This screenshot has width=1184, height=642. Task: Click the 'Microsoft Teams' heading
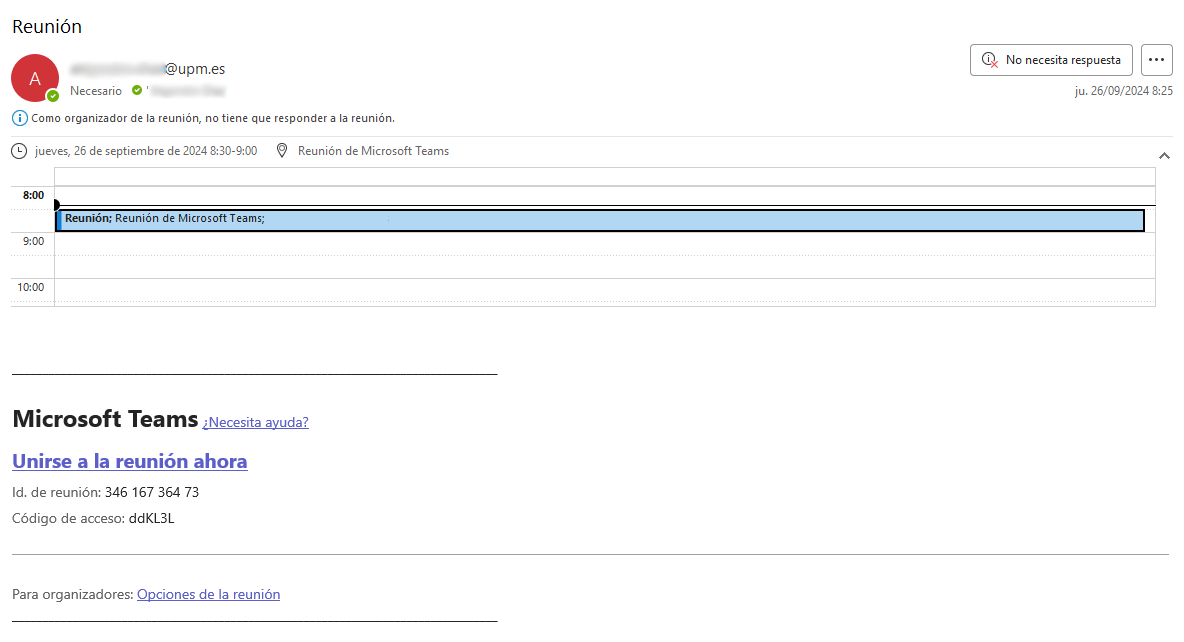point(105,418)
